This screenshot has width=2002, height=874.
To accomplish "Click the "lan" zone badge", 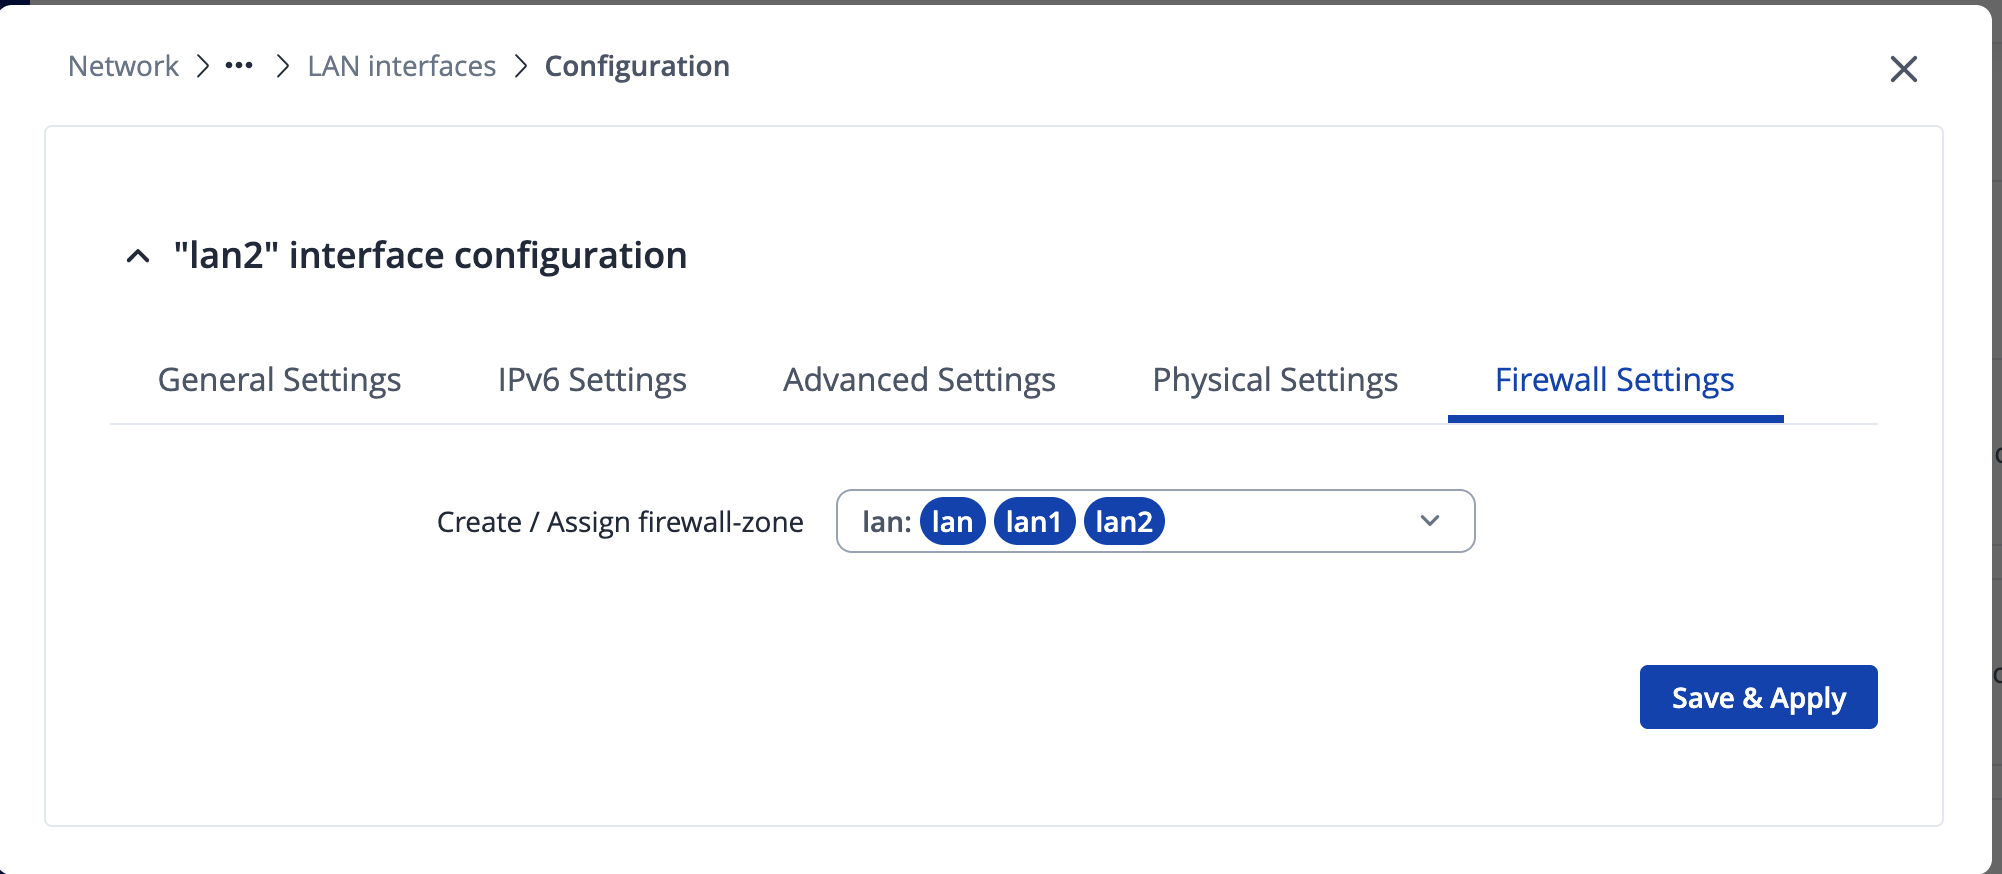I will coord(952,522).
